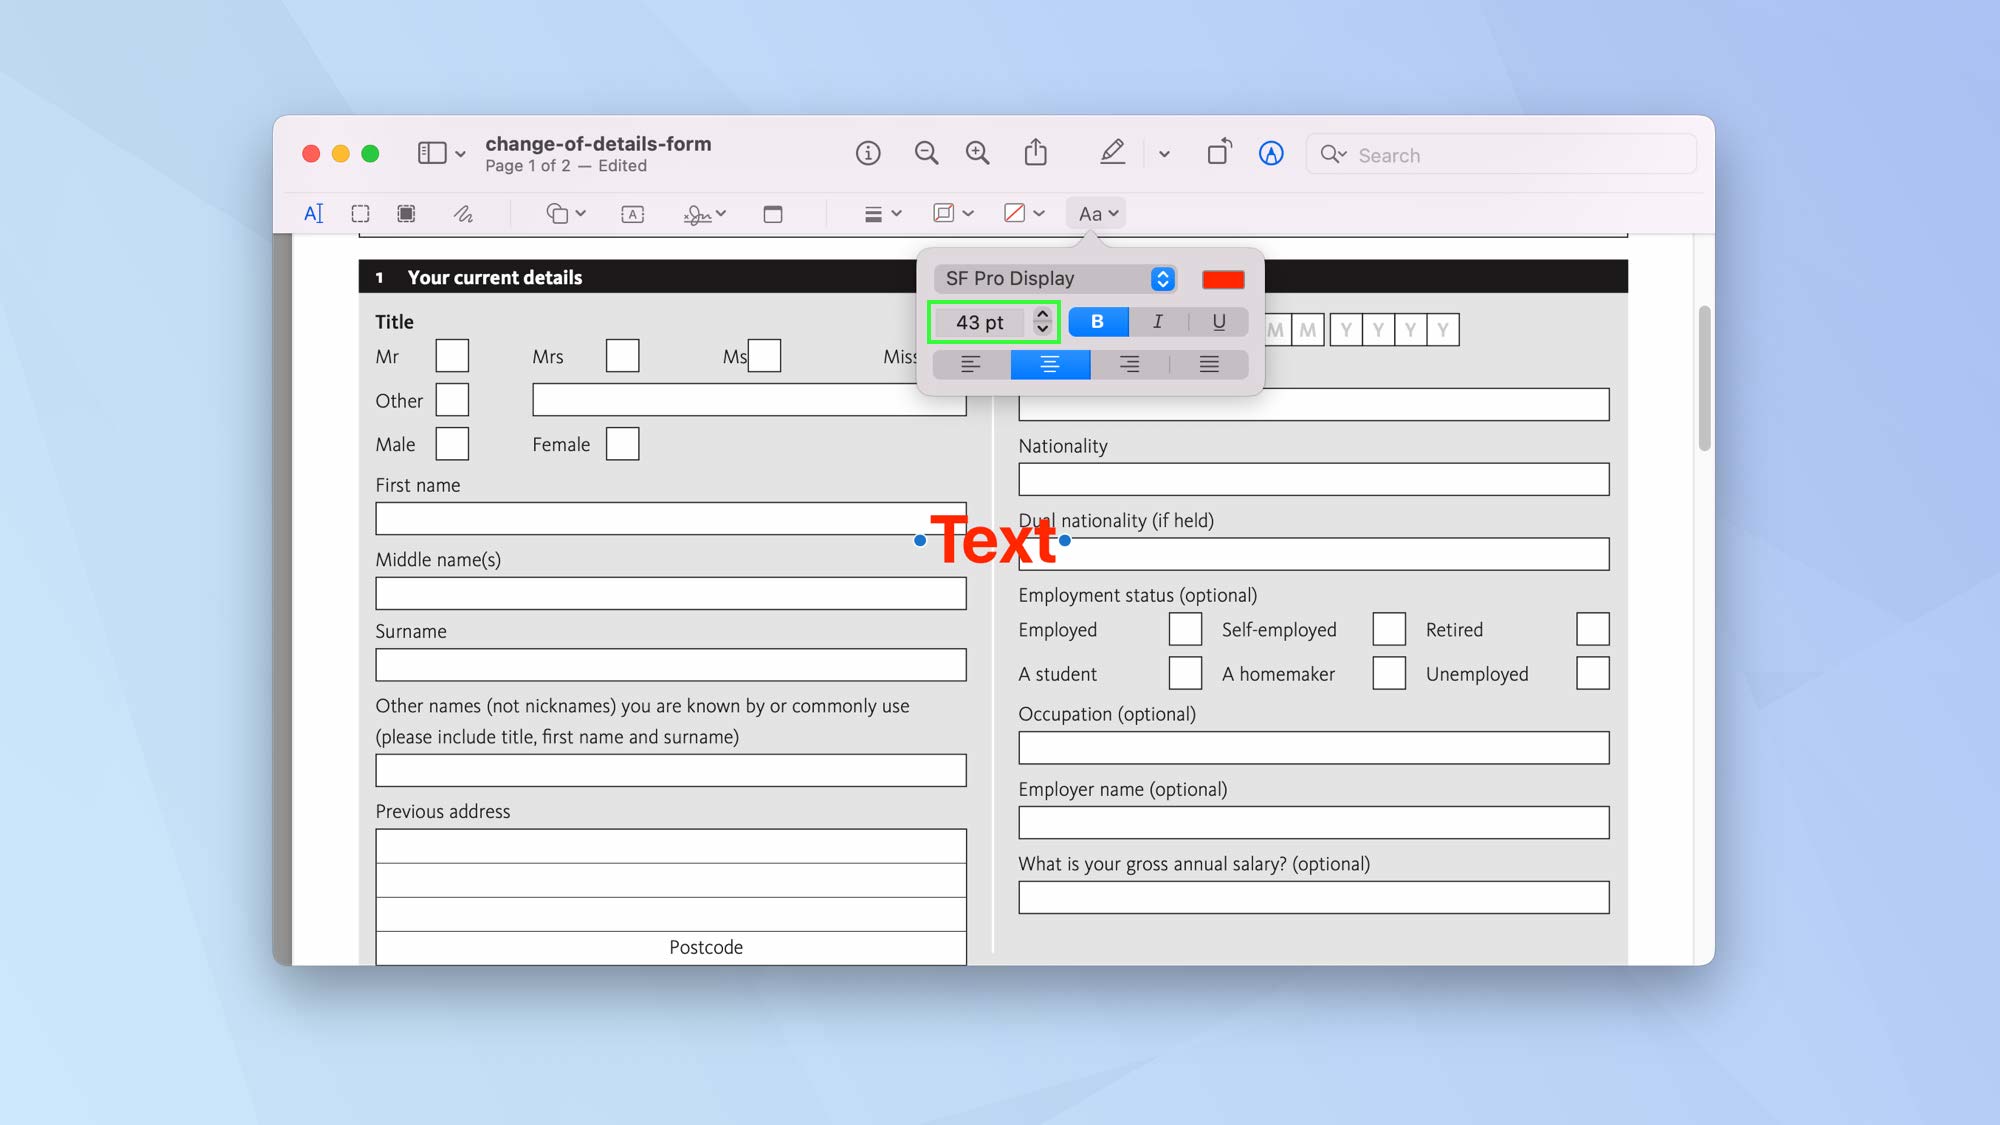
Task: Open the Text Style (Aa) popover
Action: click(x=1095, y=213)
